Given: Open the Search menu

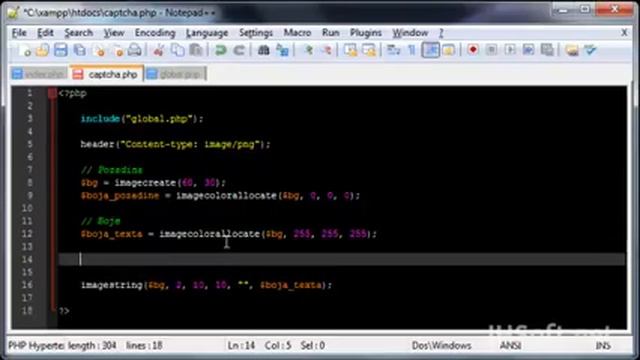Looking at the screenshot, I should coord(78,33).
